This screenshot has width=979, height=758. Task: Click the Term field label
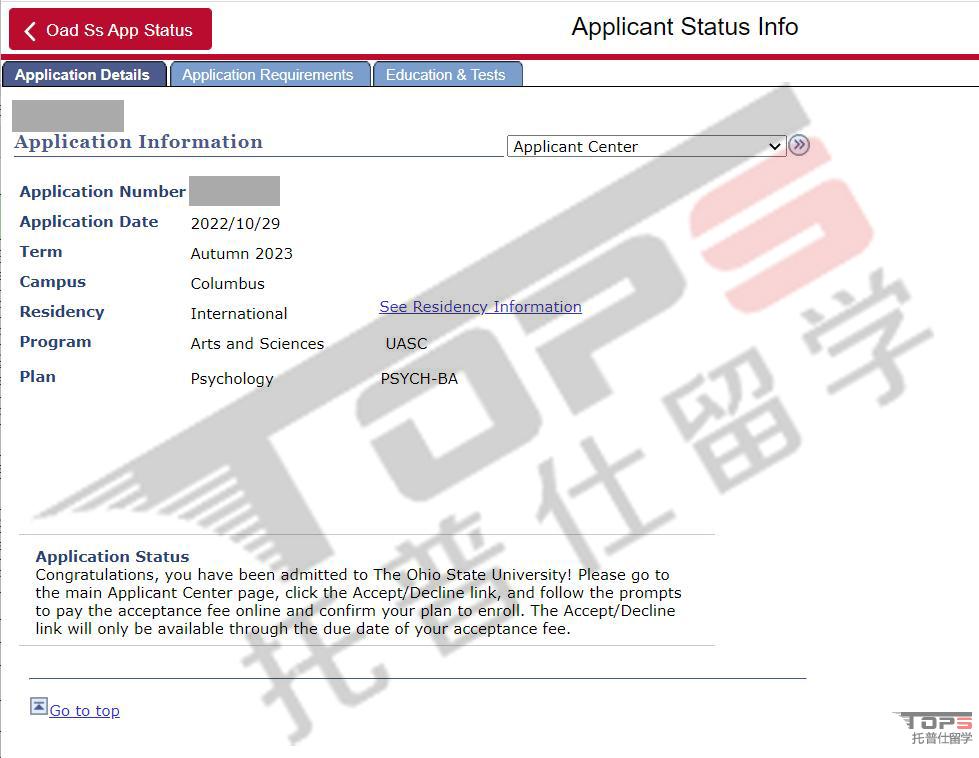(41, 252)
